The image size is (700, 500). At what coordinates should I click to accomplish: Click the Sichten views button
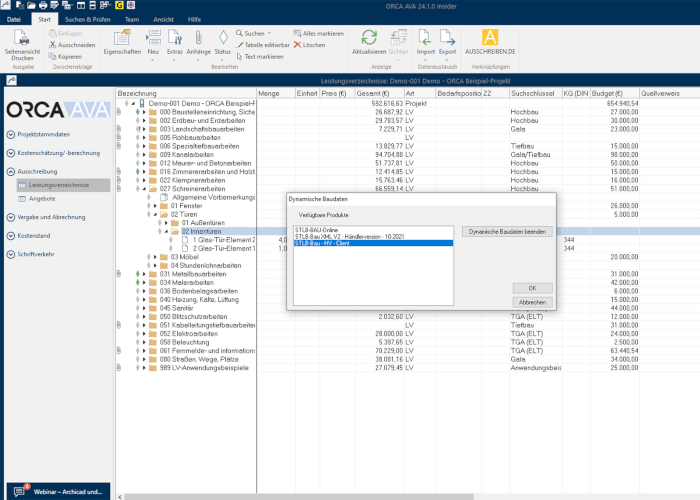[398, 45]
